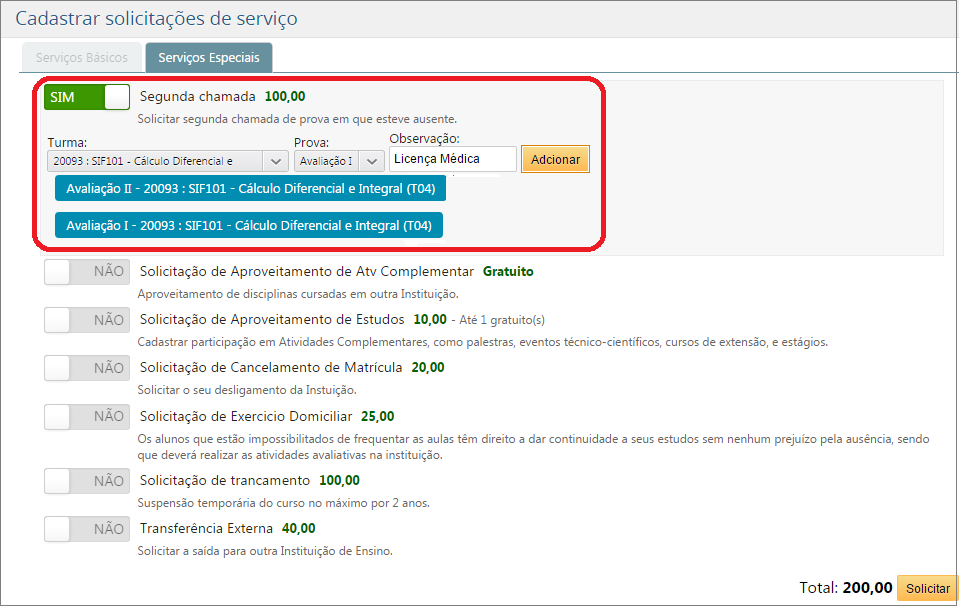Click the Turma combo chevron arrow
Image resolution: width=959 pixels, height=608 pixels.
[x=276, y=159]
